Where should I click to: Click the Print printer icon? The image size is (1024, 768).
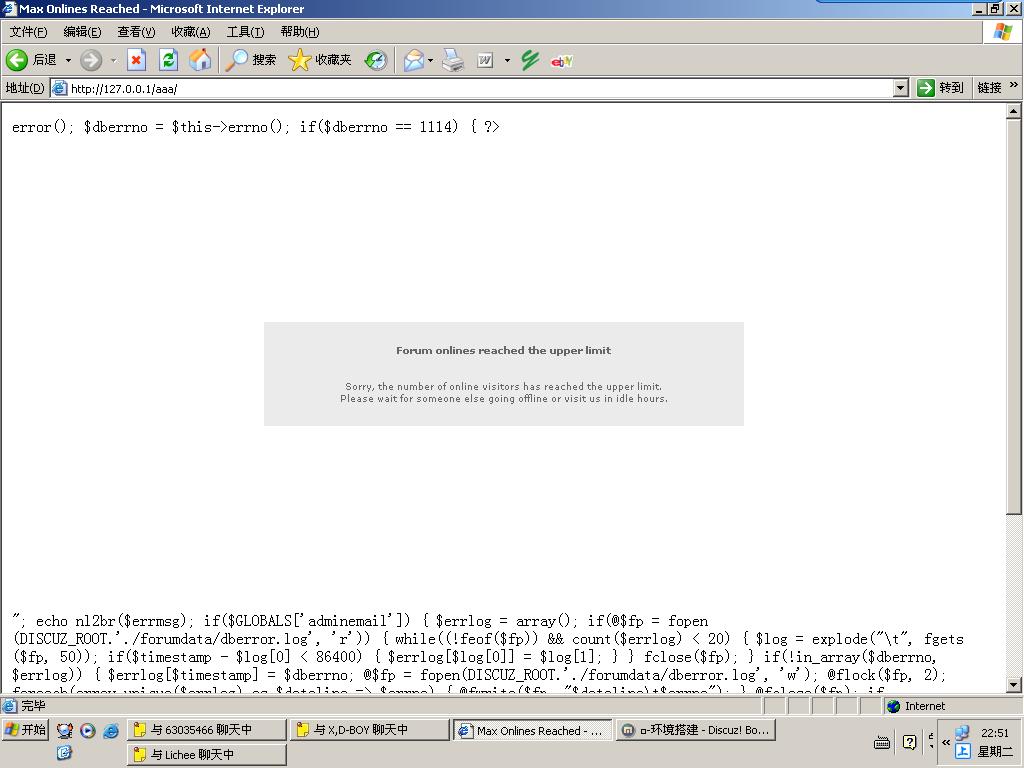tap(453, 60)
